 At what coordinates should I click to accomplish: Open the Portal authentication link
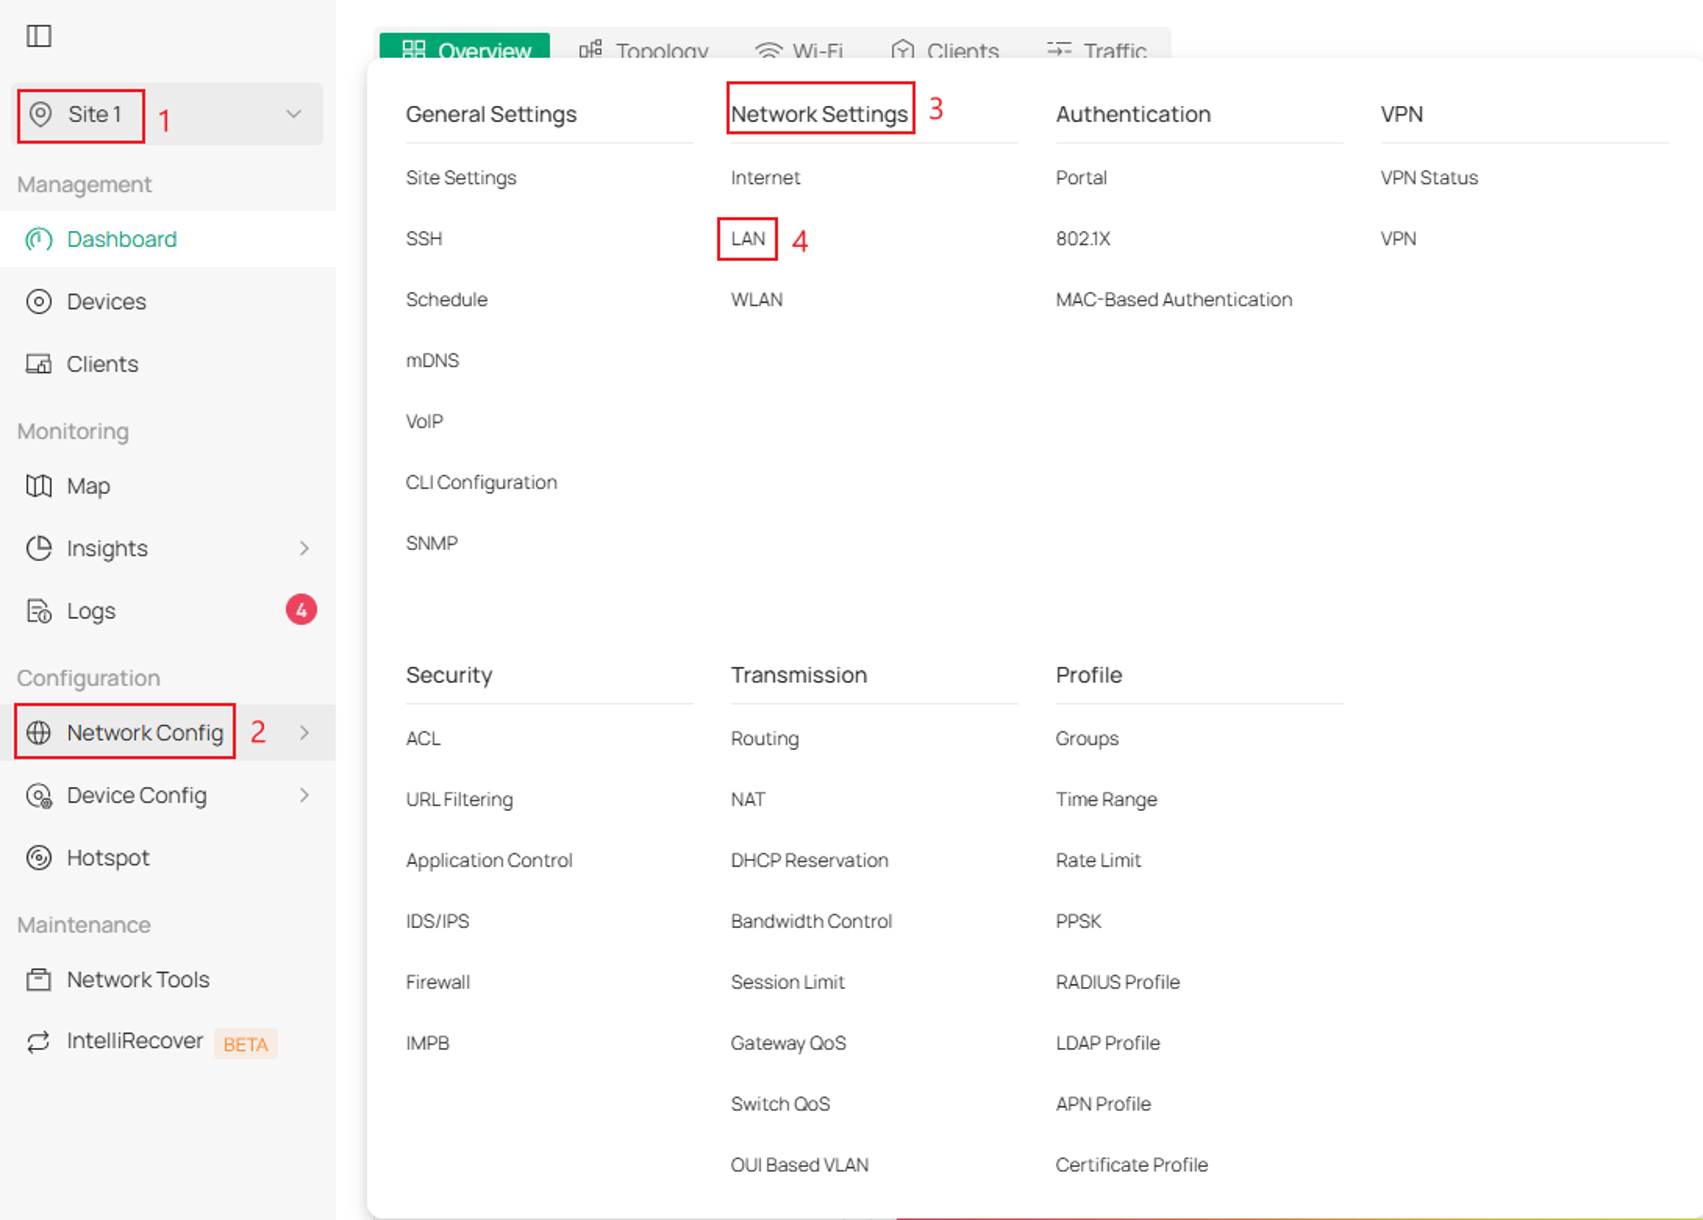click(x=1081, y=178)
